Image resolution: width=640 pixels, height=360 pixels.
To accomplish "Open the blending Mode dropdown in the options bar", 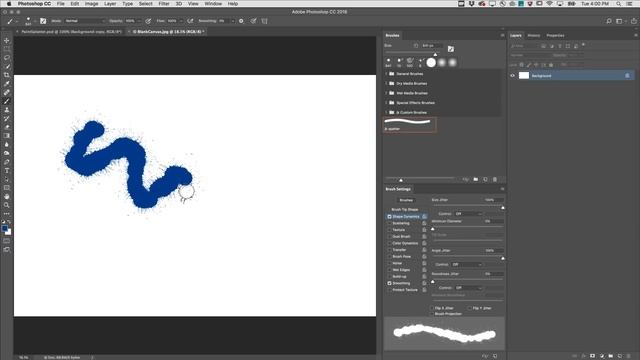I will pyautogui.click(x=85, y=21).
